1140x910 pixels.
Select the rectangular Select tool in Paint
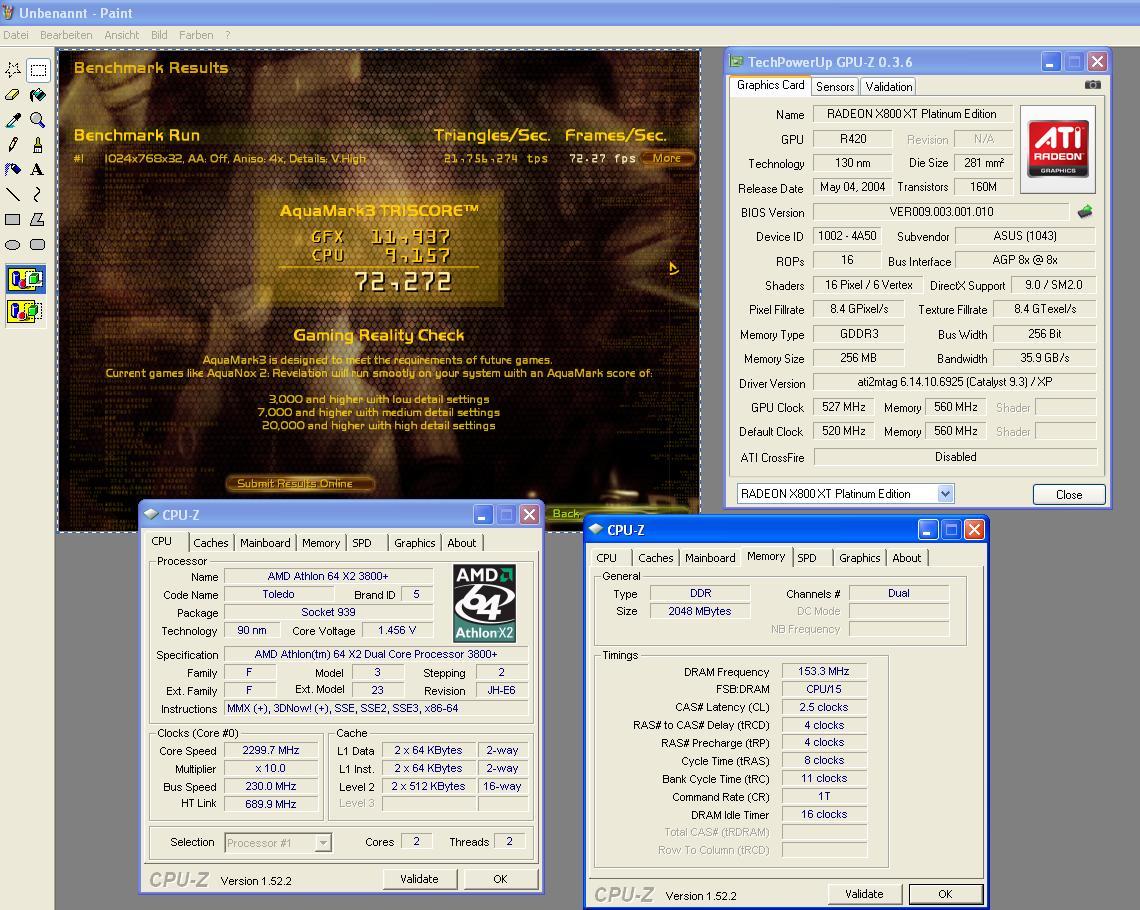38,70
